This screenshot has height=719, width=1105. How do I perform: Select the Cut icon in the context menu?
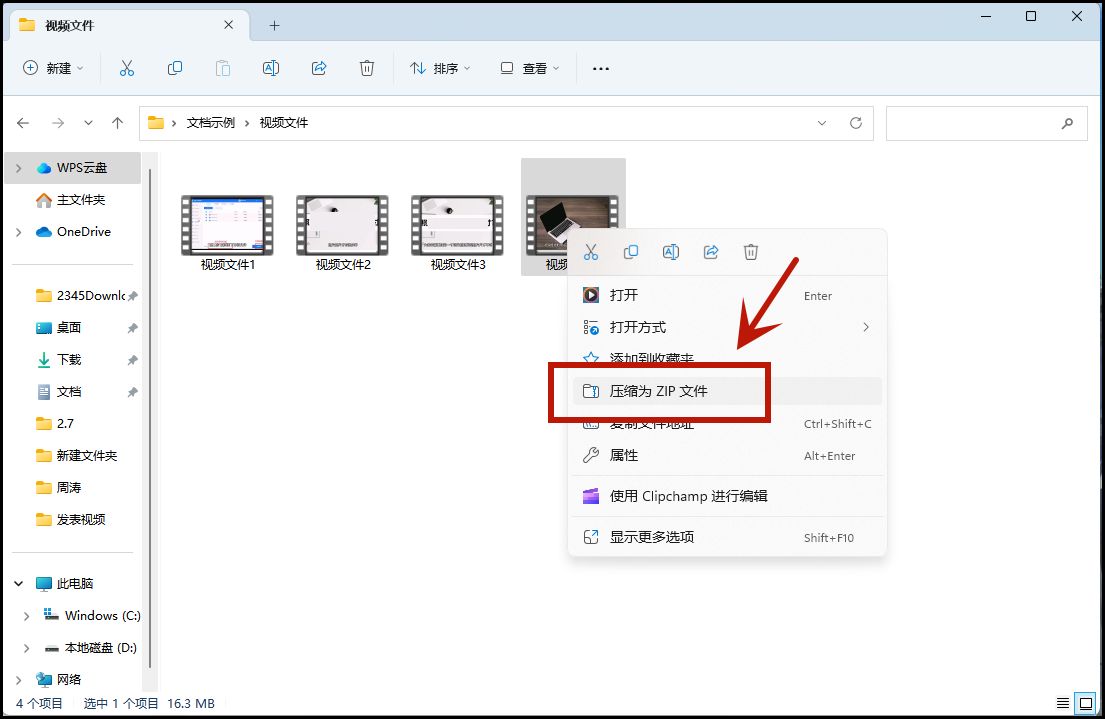point(590,252)
